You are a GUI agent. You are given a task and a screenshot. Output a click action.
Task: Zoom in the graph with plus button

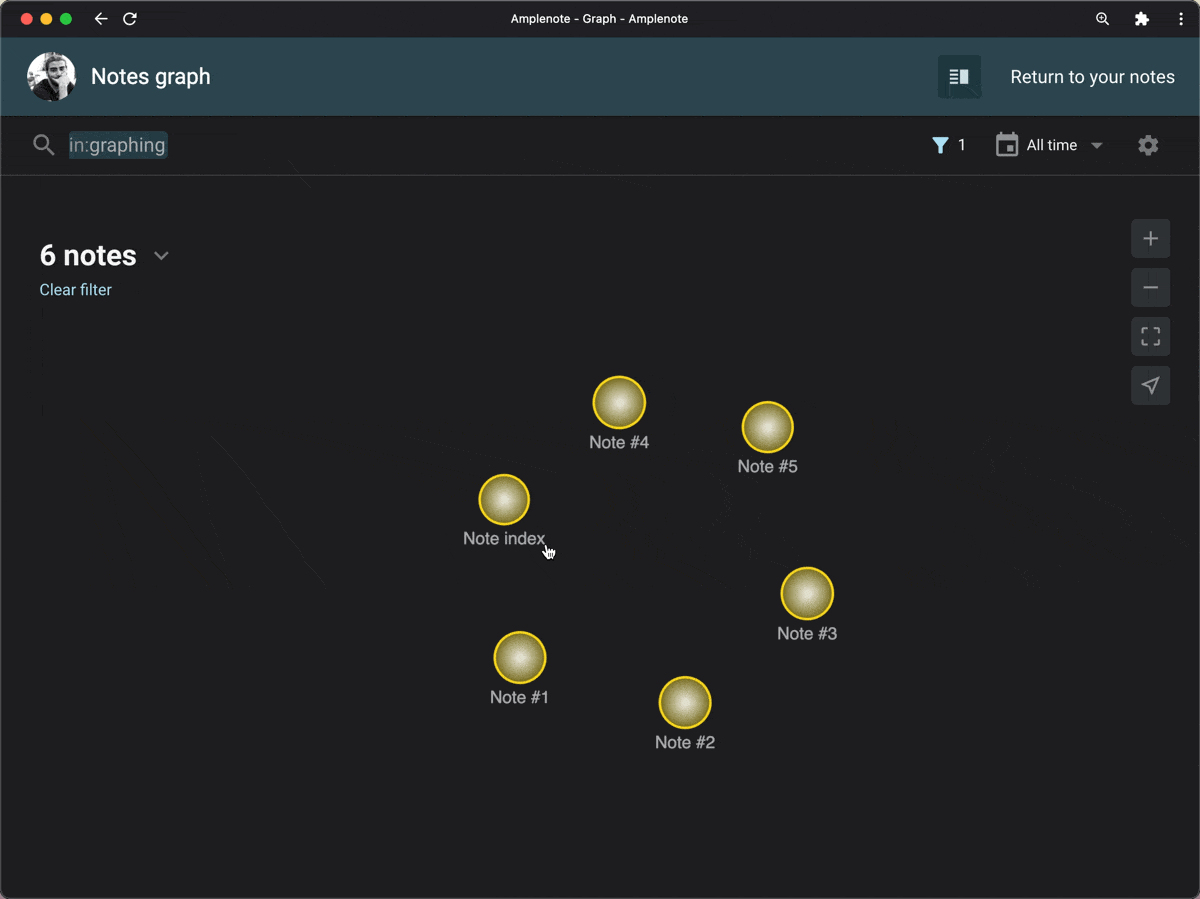point(1151,239)
